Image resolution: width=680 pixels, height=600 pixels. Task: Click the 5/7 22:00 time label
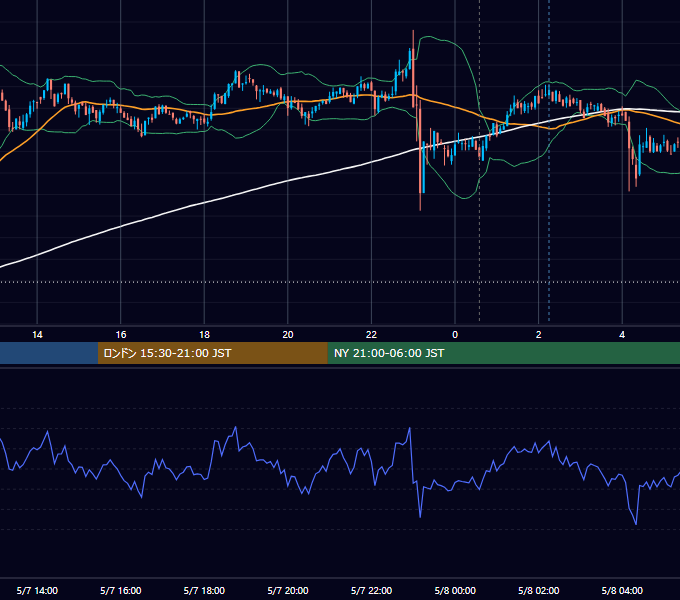(372, 590)
